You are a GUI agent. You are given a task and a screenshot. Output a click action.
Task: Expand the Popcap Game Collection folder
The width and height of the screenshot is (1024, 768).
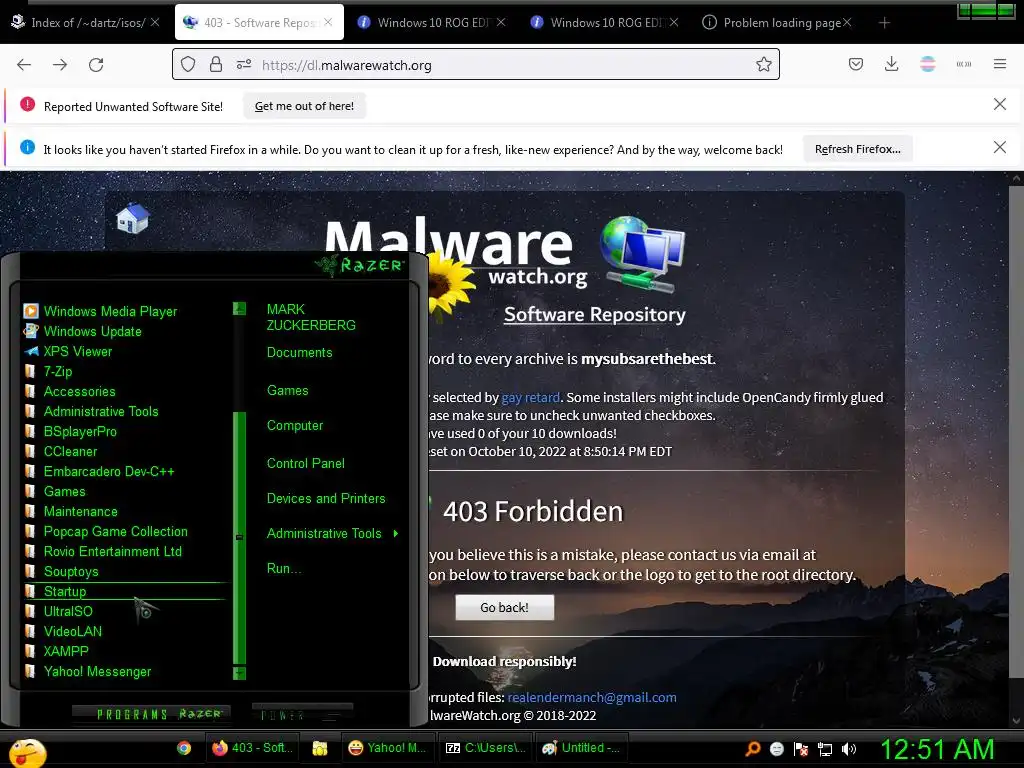tap(115, 532)
